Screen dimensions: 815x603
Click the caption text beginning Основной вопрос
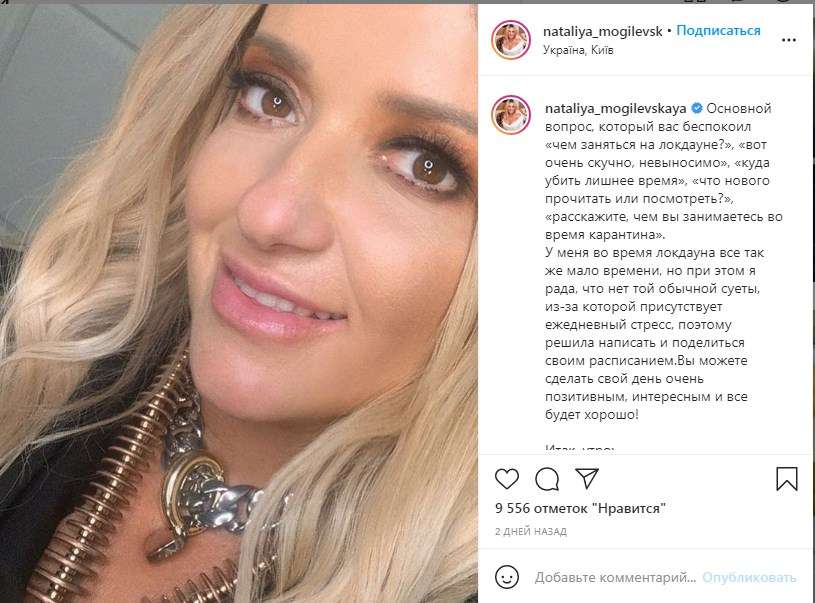[x=664, y=261]
